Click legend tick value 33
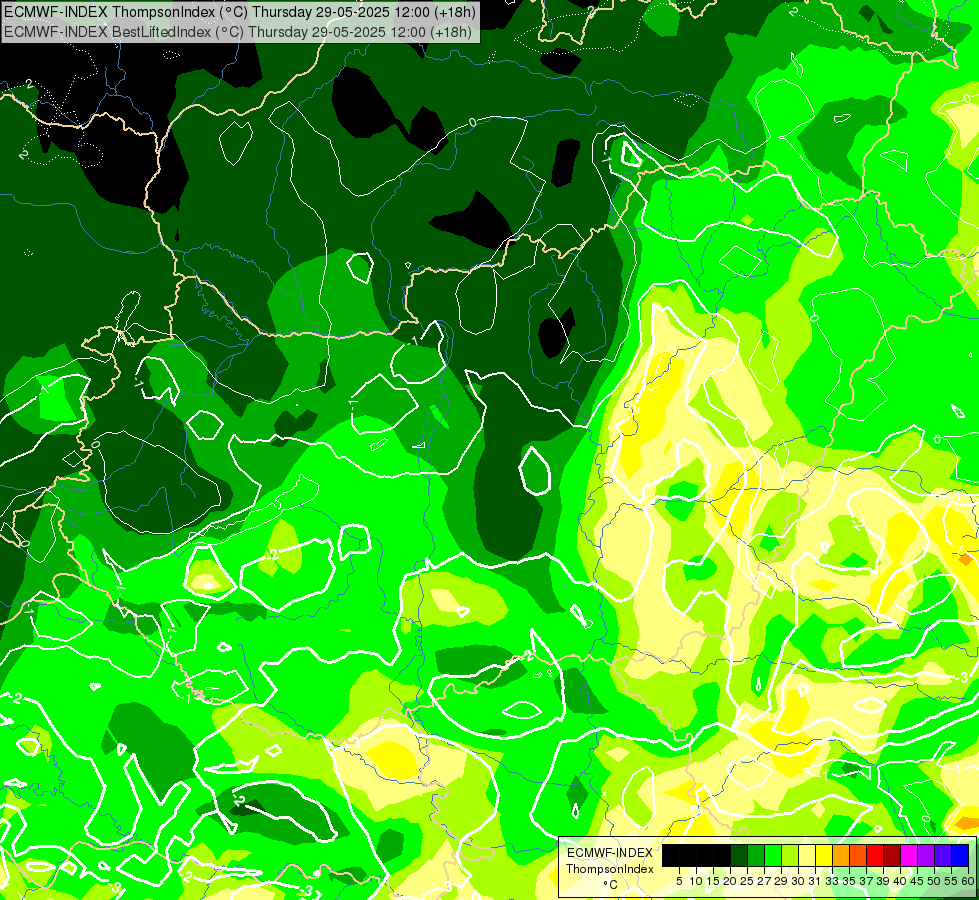Screen dimensions: 979x900 832,881
